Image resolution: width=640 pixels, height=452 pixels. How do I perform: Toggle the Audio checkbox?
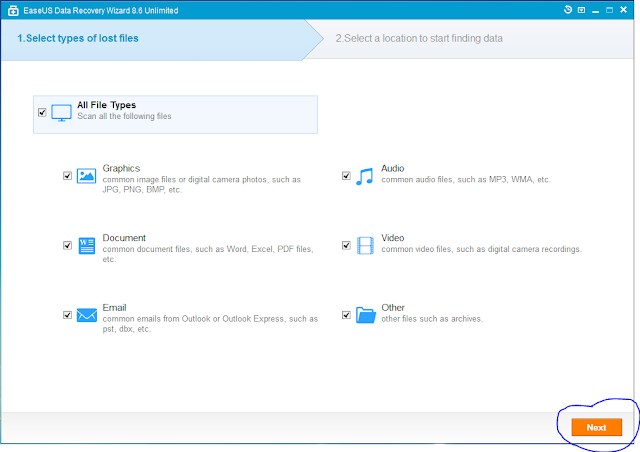click(346, 176)
